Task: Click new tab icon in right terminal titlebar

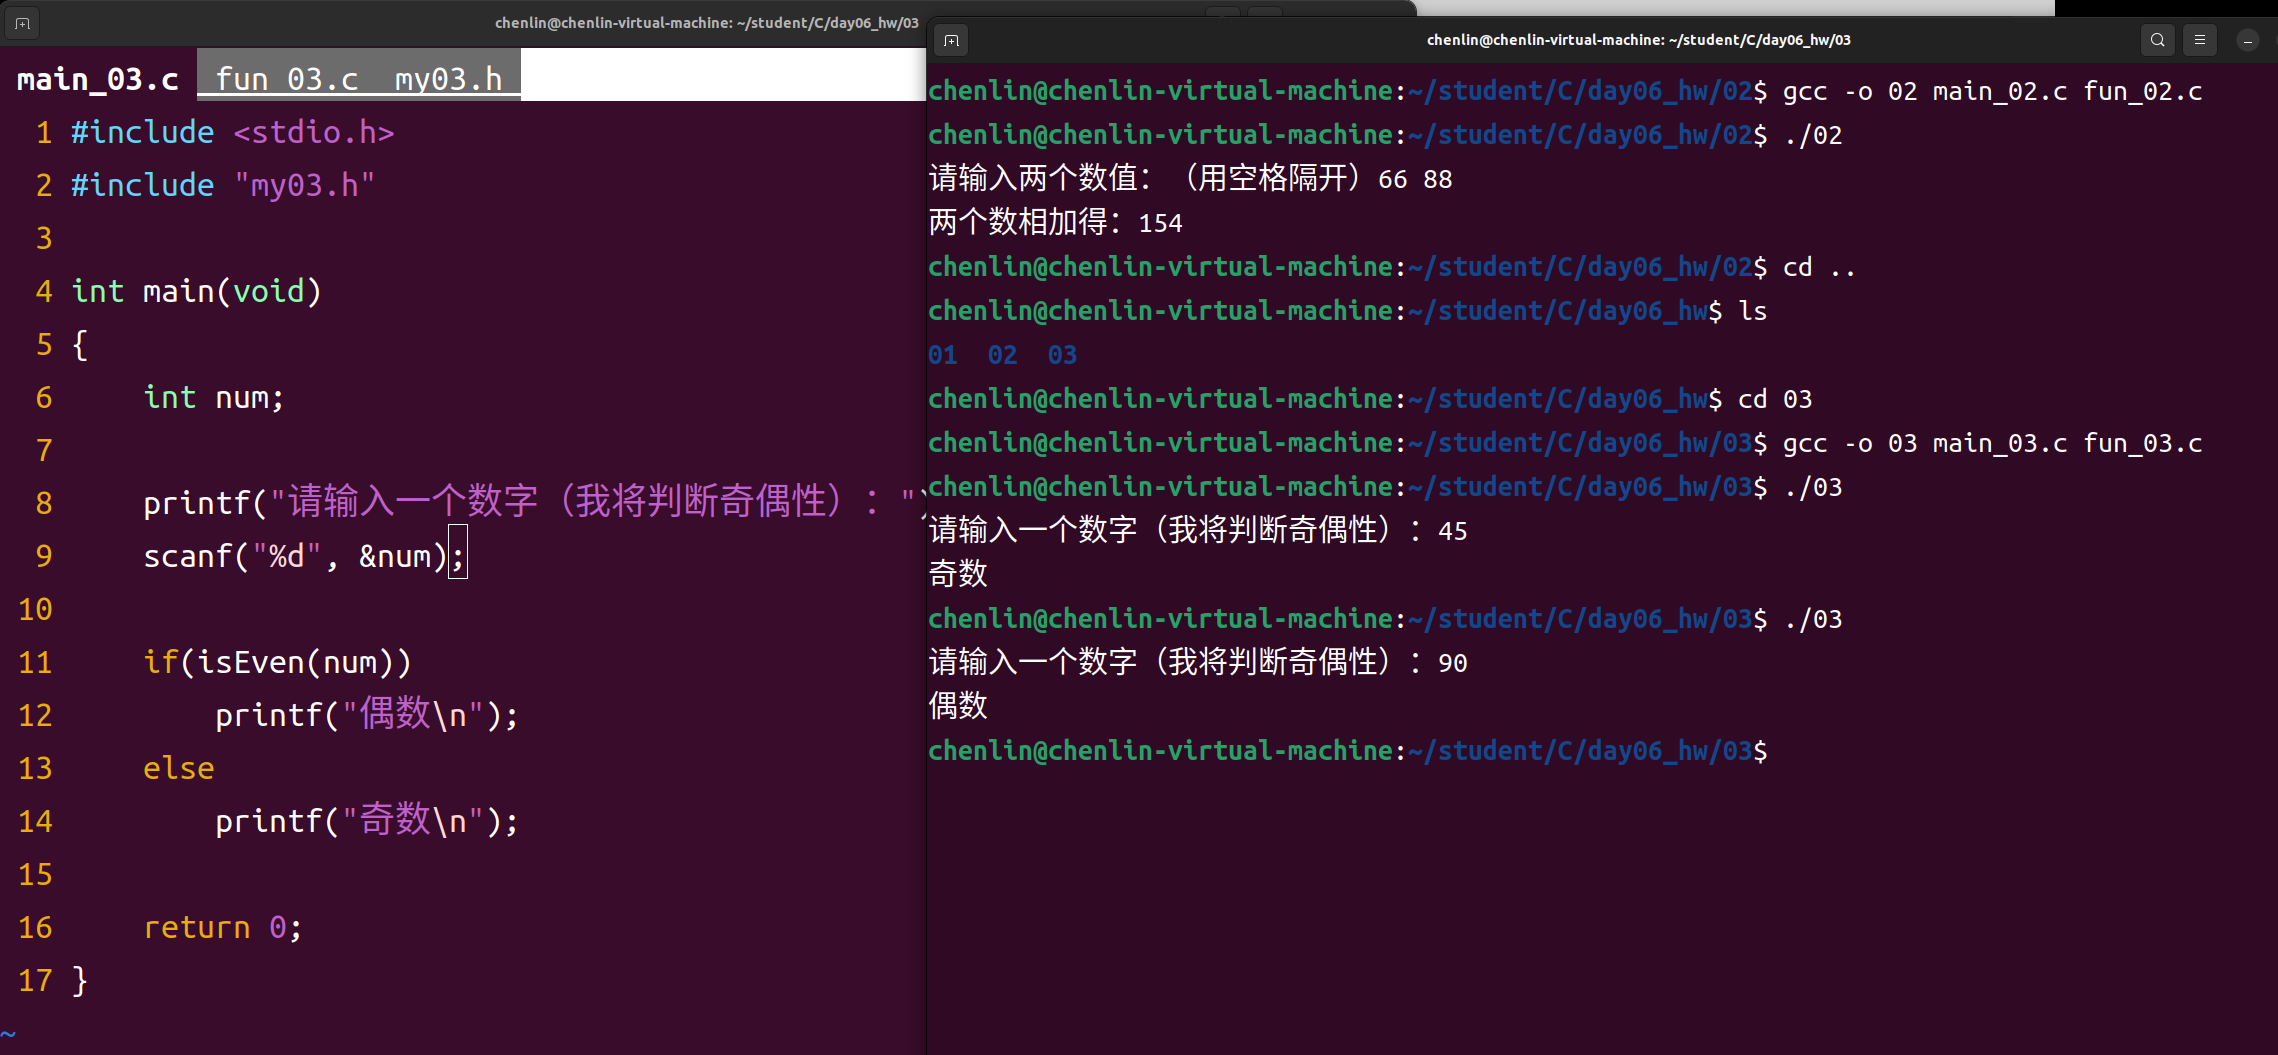Action: [x=951, y=40]
